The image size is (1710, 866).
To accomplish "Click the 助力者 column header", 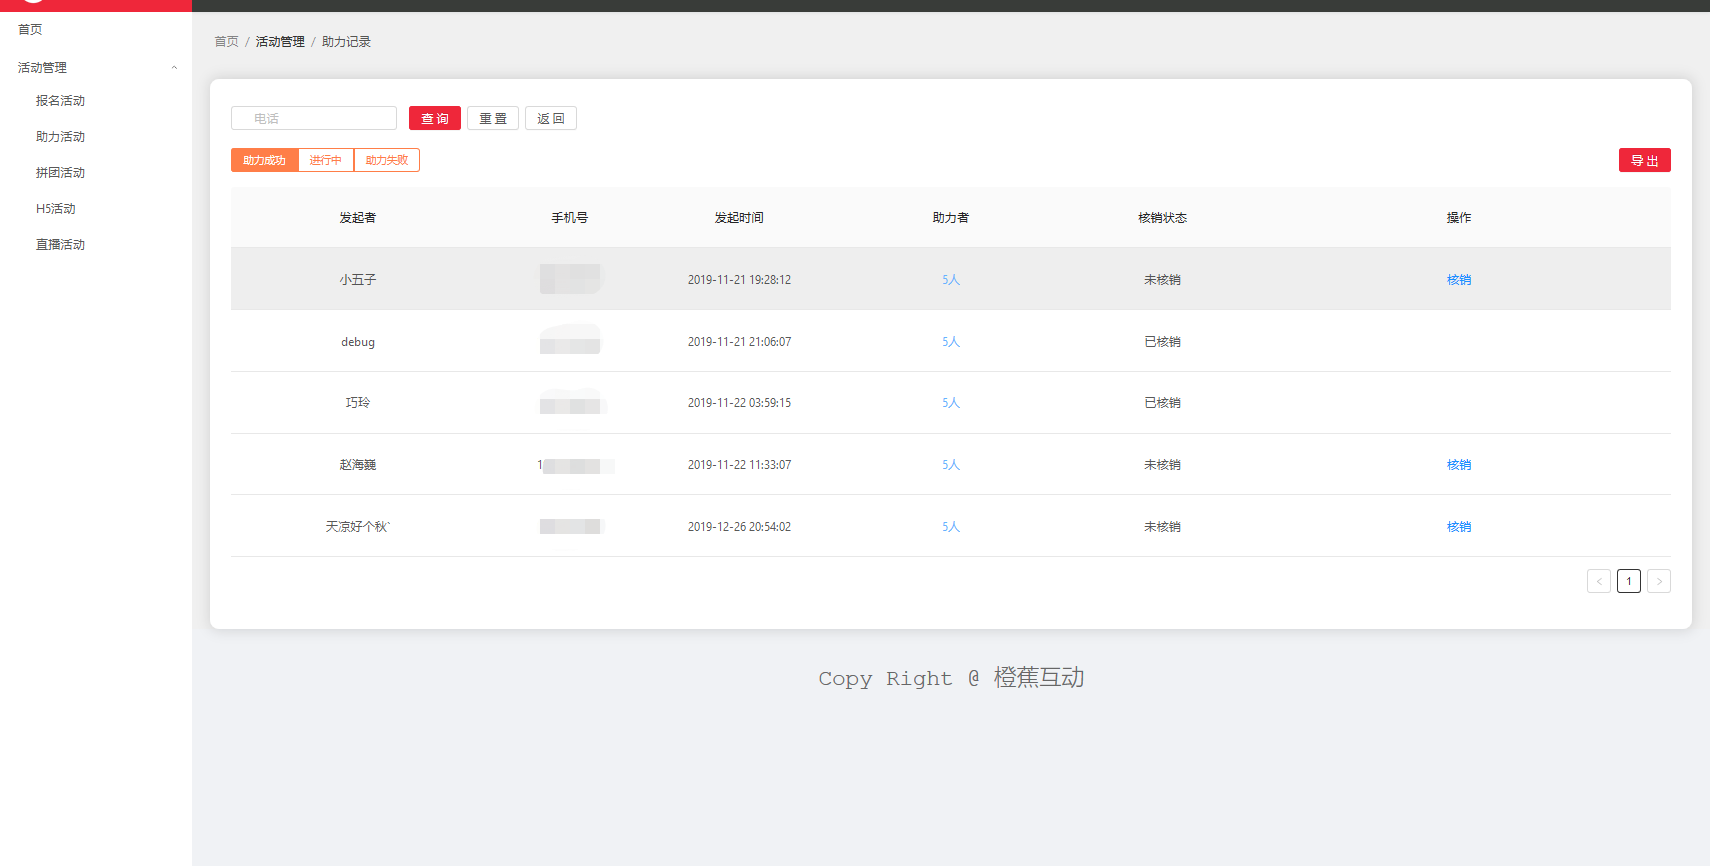I will (951, 218).
